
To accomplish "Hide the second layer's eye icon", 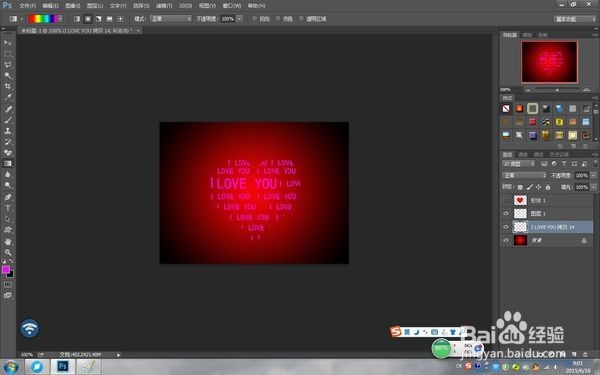I will pyautogui.click(x=506, y=214).
